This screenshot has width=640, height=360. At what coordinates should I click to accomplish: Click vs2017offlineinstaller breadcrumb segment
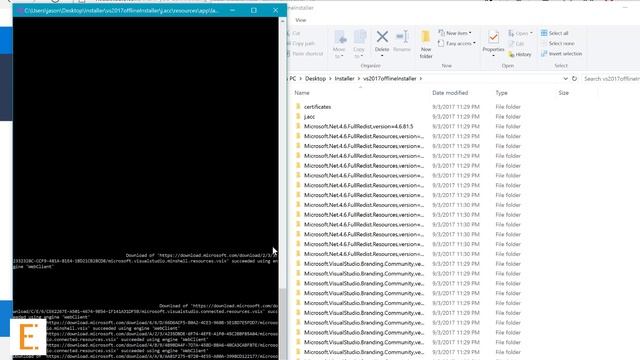(x=389, y=78)
